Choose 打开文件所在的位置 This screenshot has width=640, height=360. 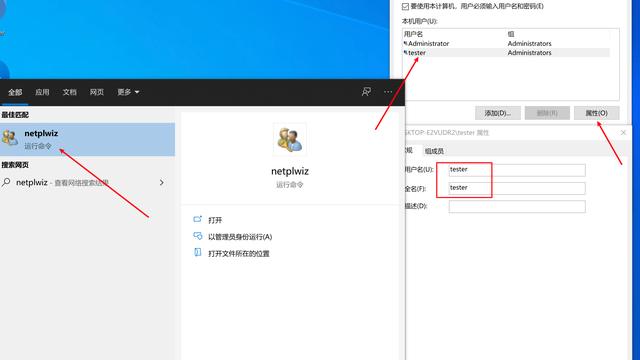pos(239,253)
